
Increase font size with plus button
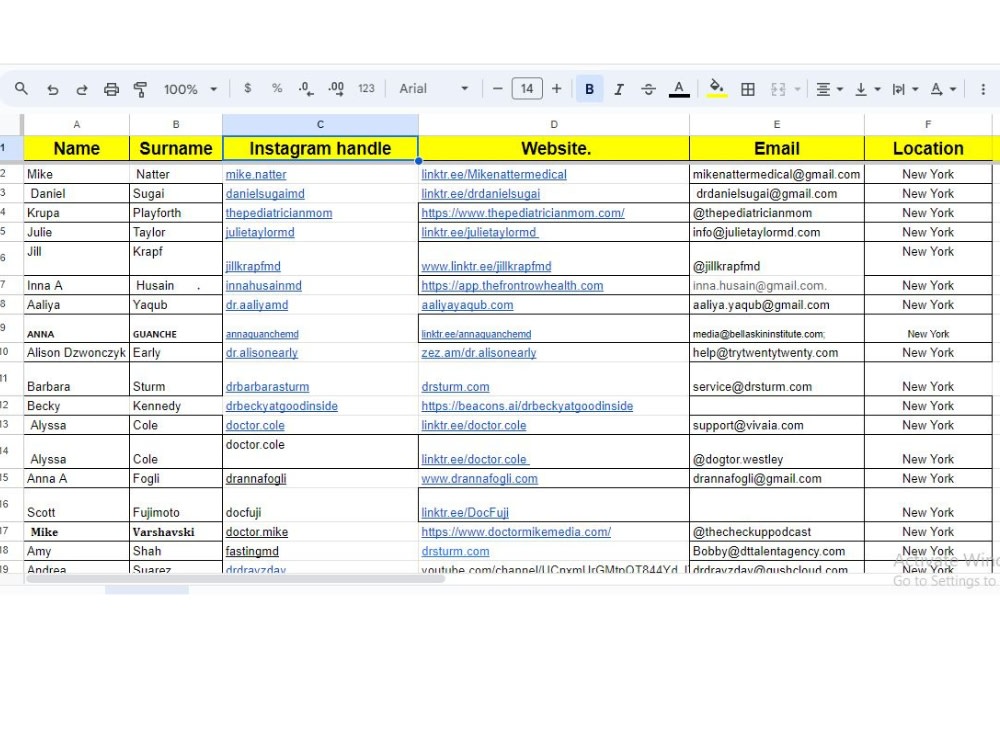tap(557, 89)
